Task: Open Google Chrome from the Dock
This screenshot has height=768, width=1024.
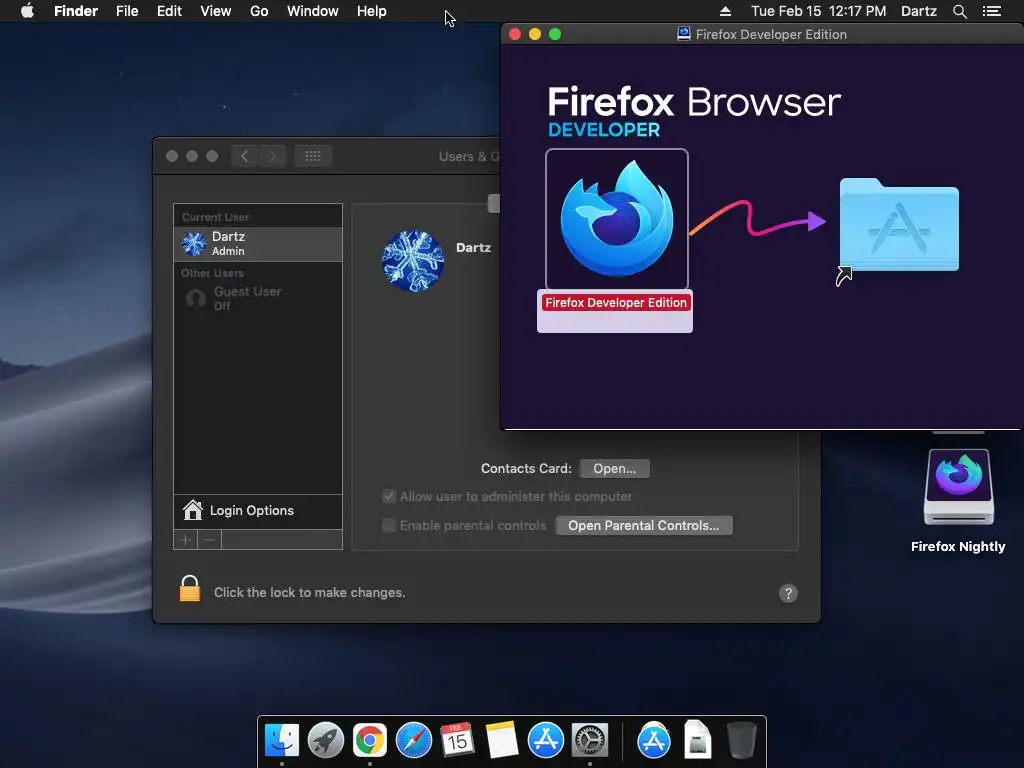Action: [370, 740]
